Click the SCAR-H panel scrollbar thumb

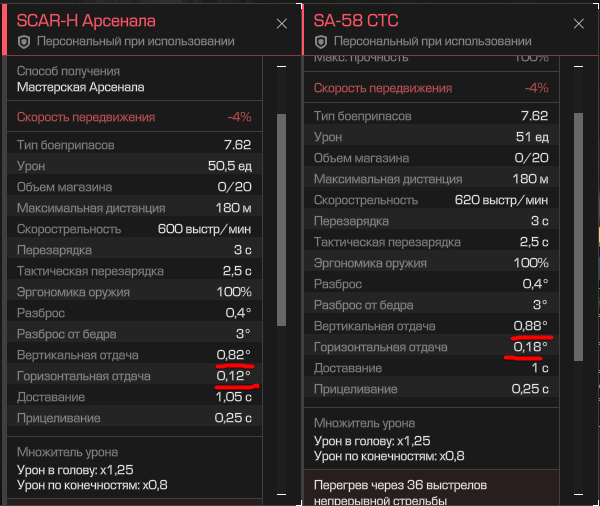[281, 220]
